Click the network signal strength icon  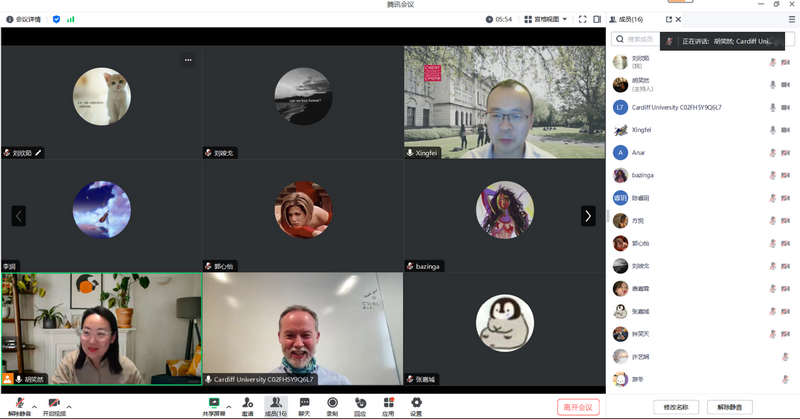pos(71,19)
